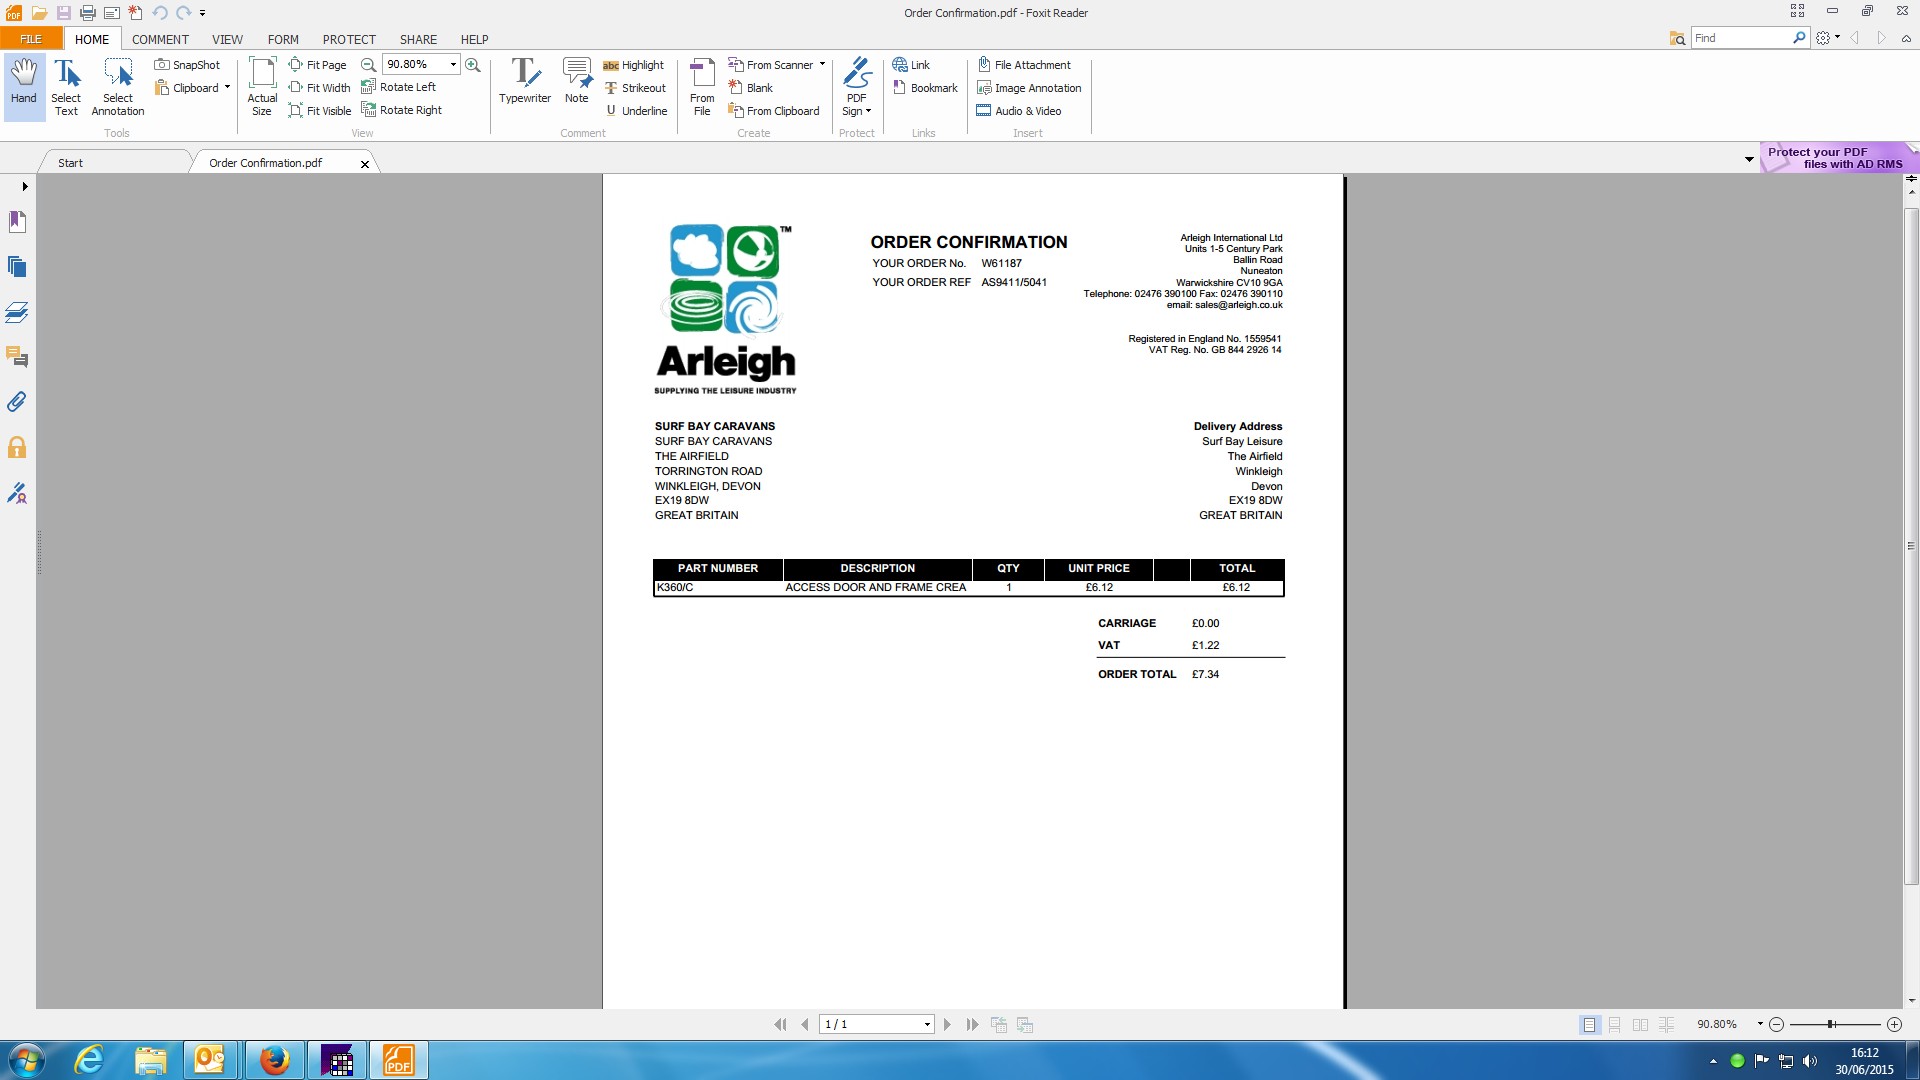The image size is (1920, 1080).
Task: Switch to the Start tab
Action: click(70, 163)
